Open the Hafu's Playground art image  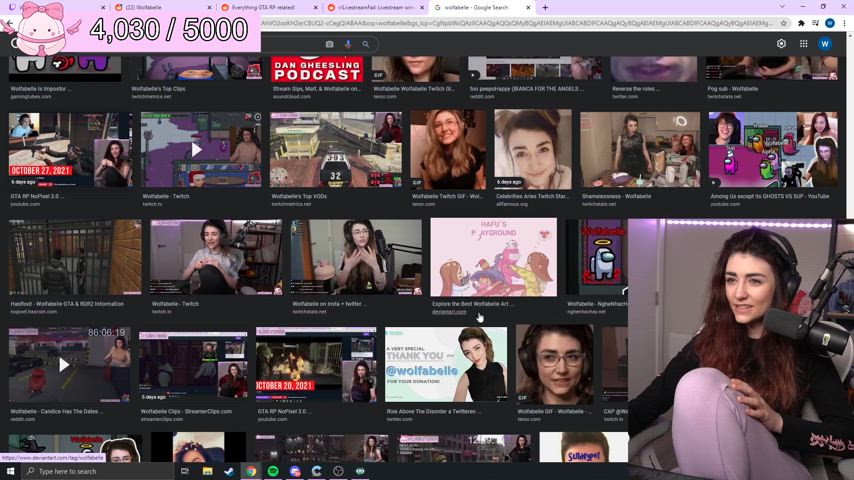point(493,257)
